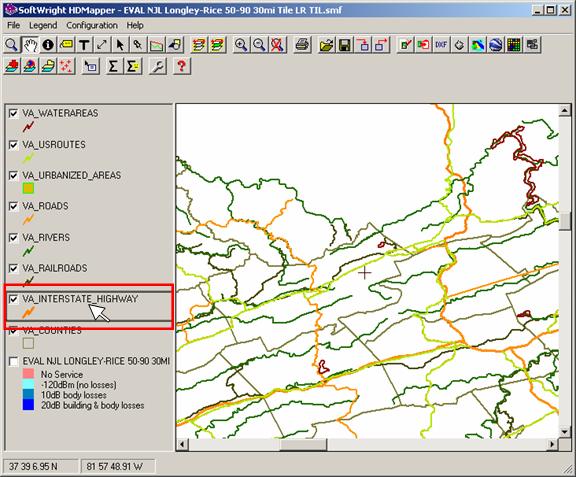The image size is (576, 477).
Task: Click the last icon in top toolbar row
Action: pyautogui.click(x=532, y=45)
